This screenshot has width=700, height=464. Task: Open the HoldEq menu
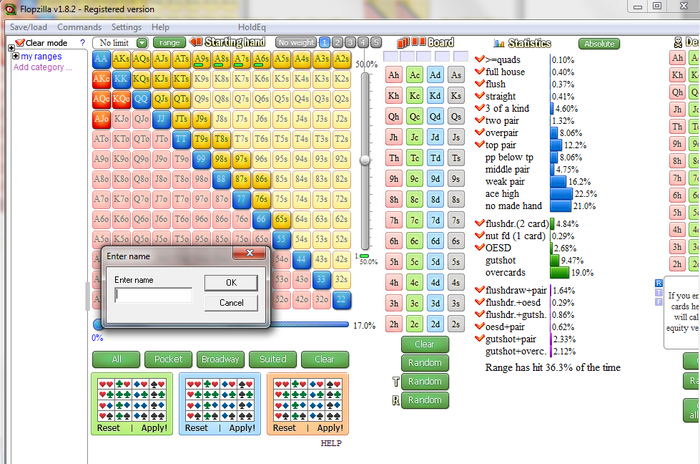point(252,27)
